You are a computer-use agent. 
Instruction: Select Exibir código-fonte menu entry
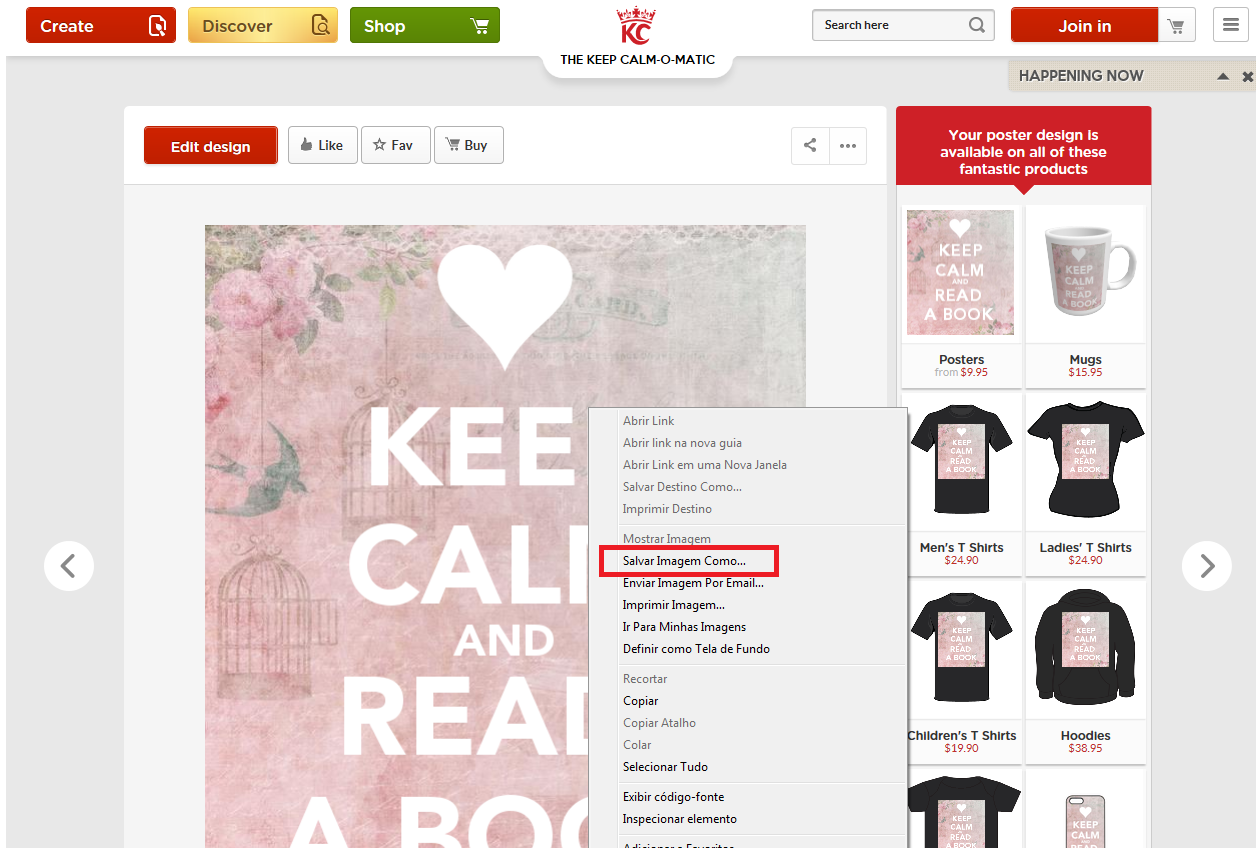pyautogui.click(x=674, y=797)
